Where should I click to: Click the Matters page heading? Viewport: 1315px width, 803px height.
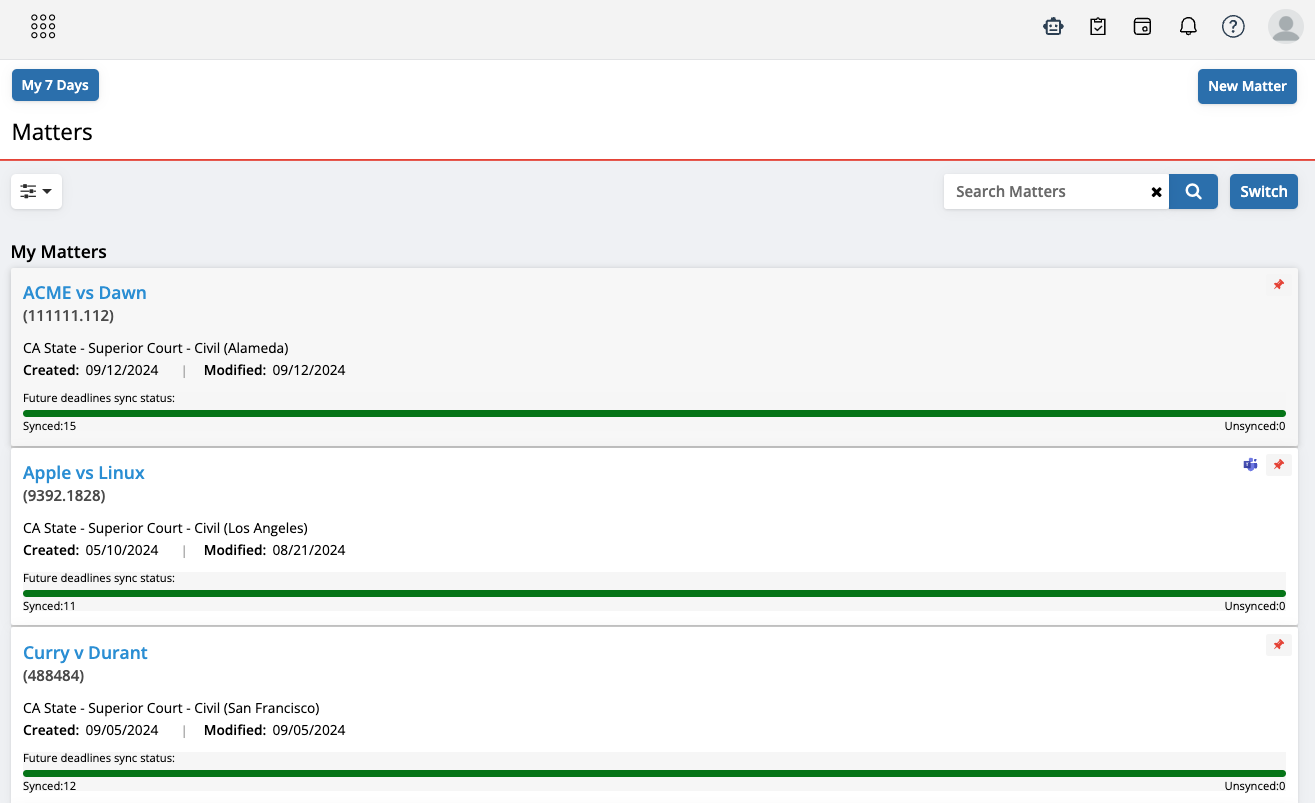coord(52,132)
